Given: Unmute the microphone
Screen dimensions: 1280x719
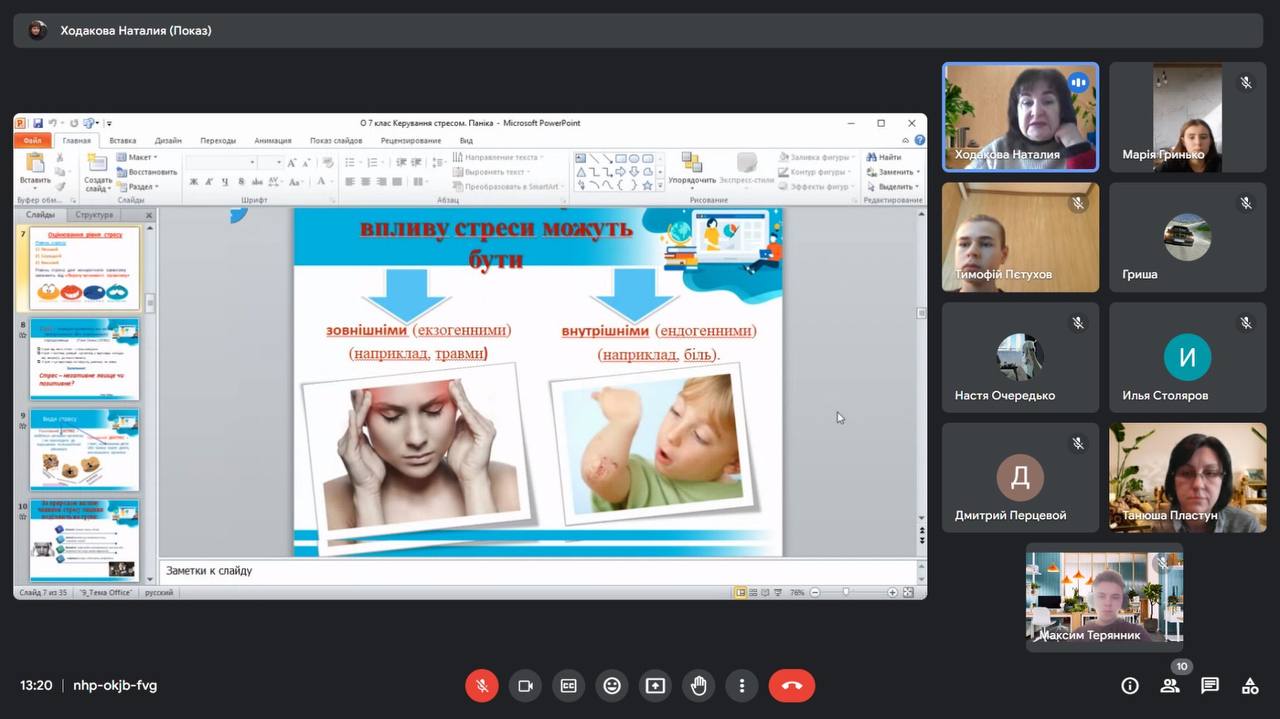Looking at the screenshot, I should [x=481, y=685].
